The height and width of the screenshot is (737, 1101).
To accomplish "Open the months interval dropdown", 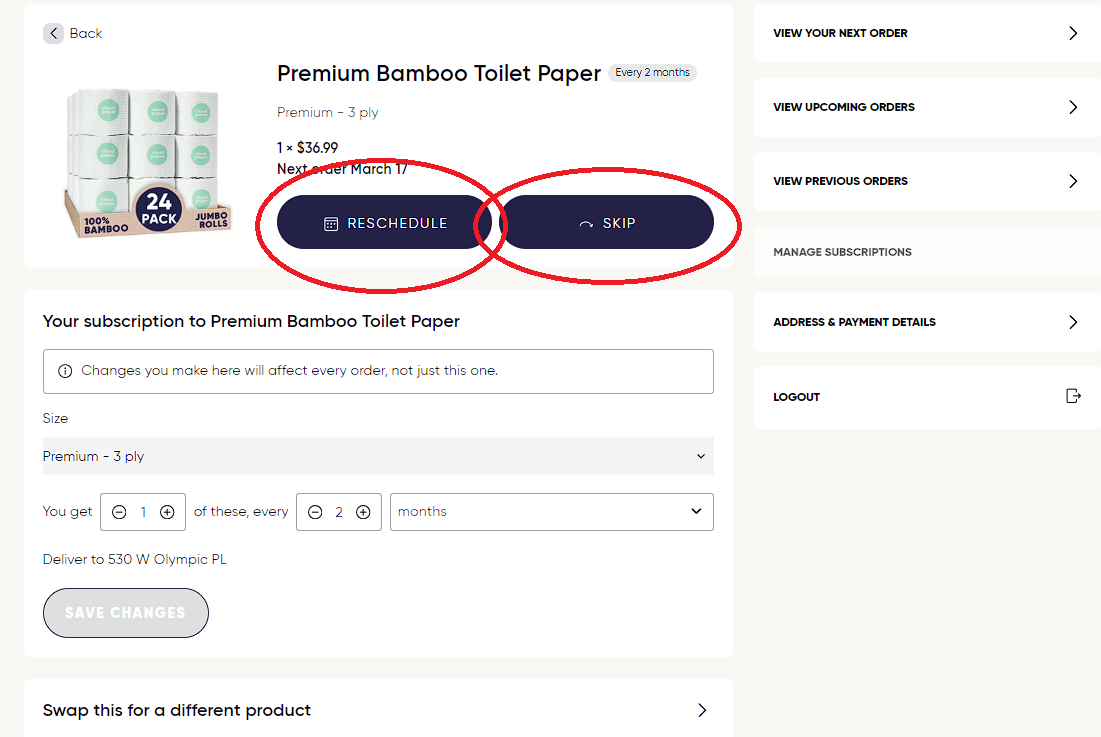I will pyautogui.click(x=551, y=512).
